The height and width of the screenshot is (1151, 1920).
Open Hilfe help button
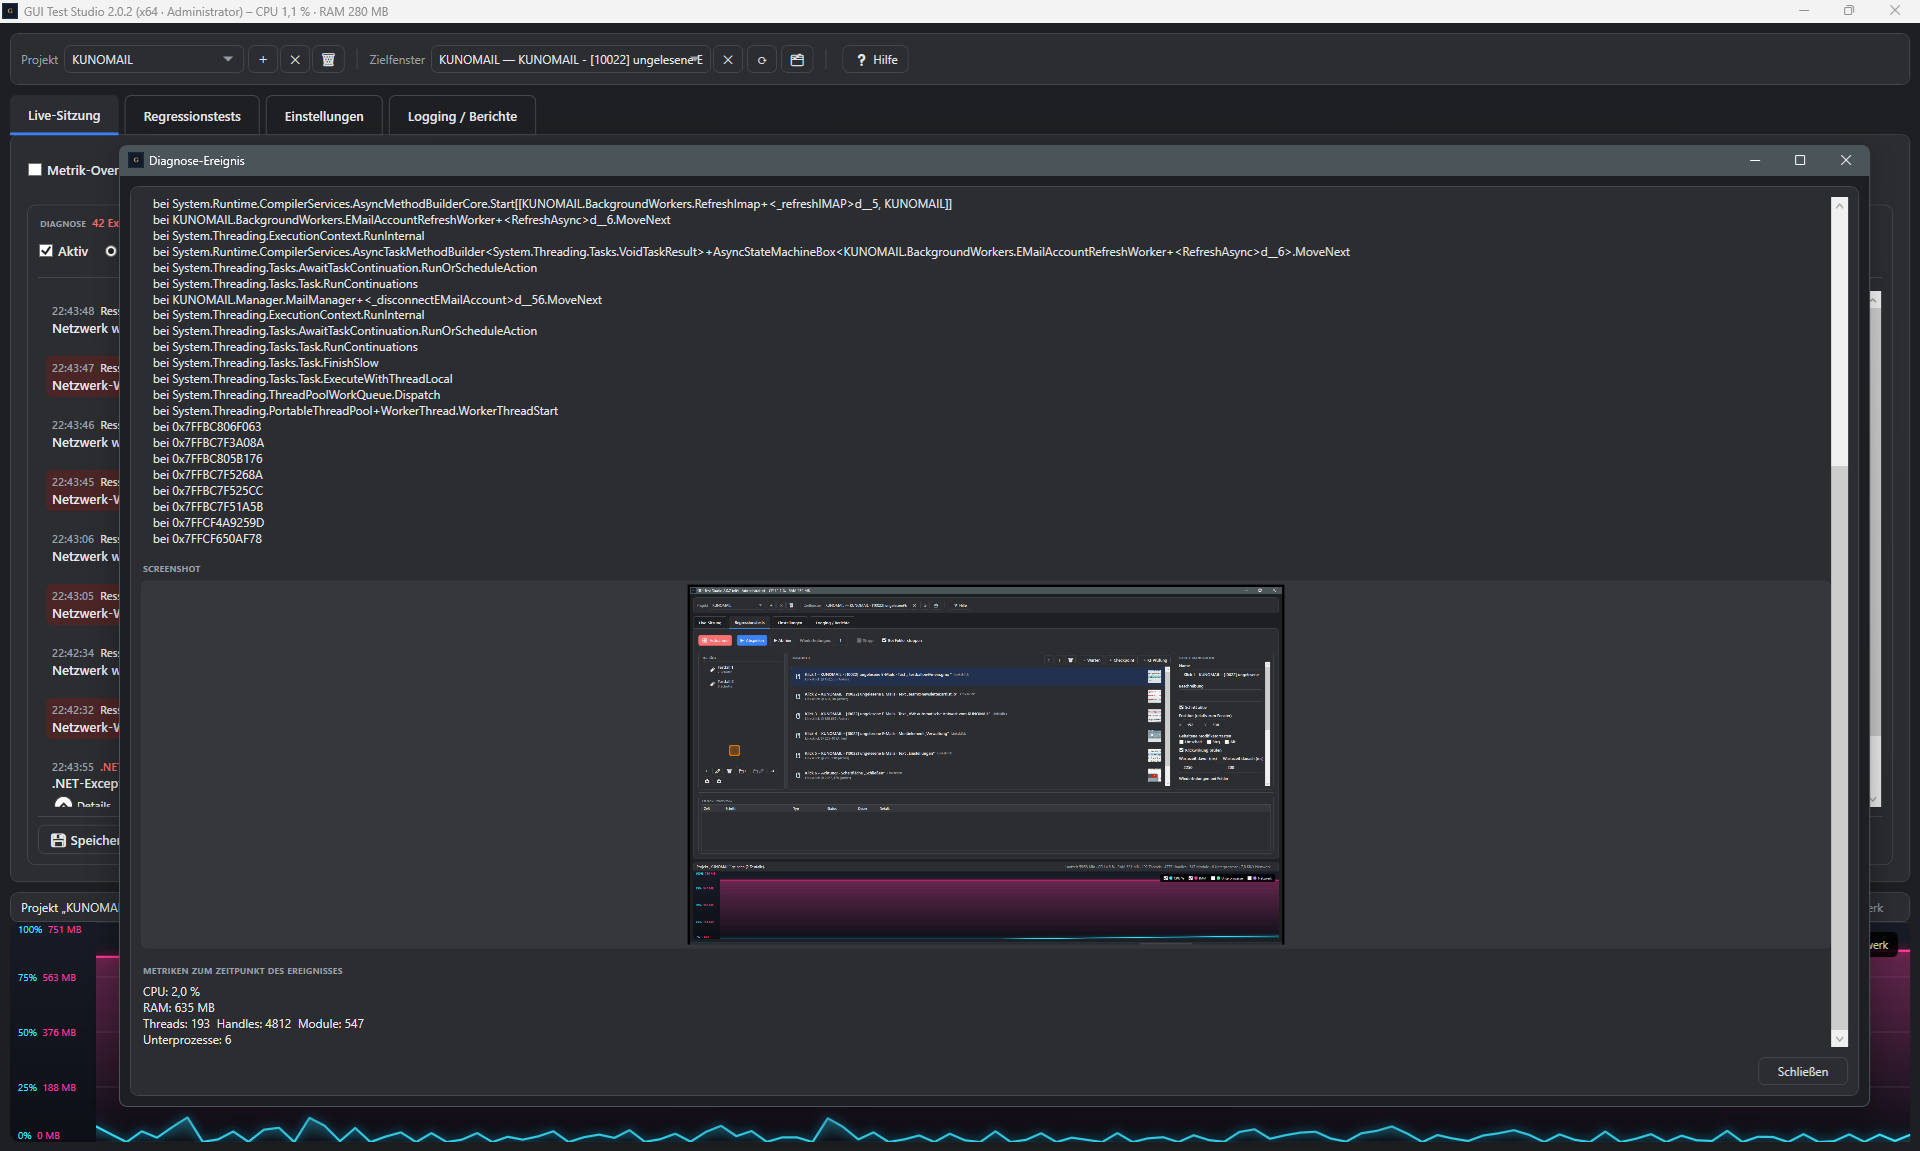pos(876,60)
